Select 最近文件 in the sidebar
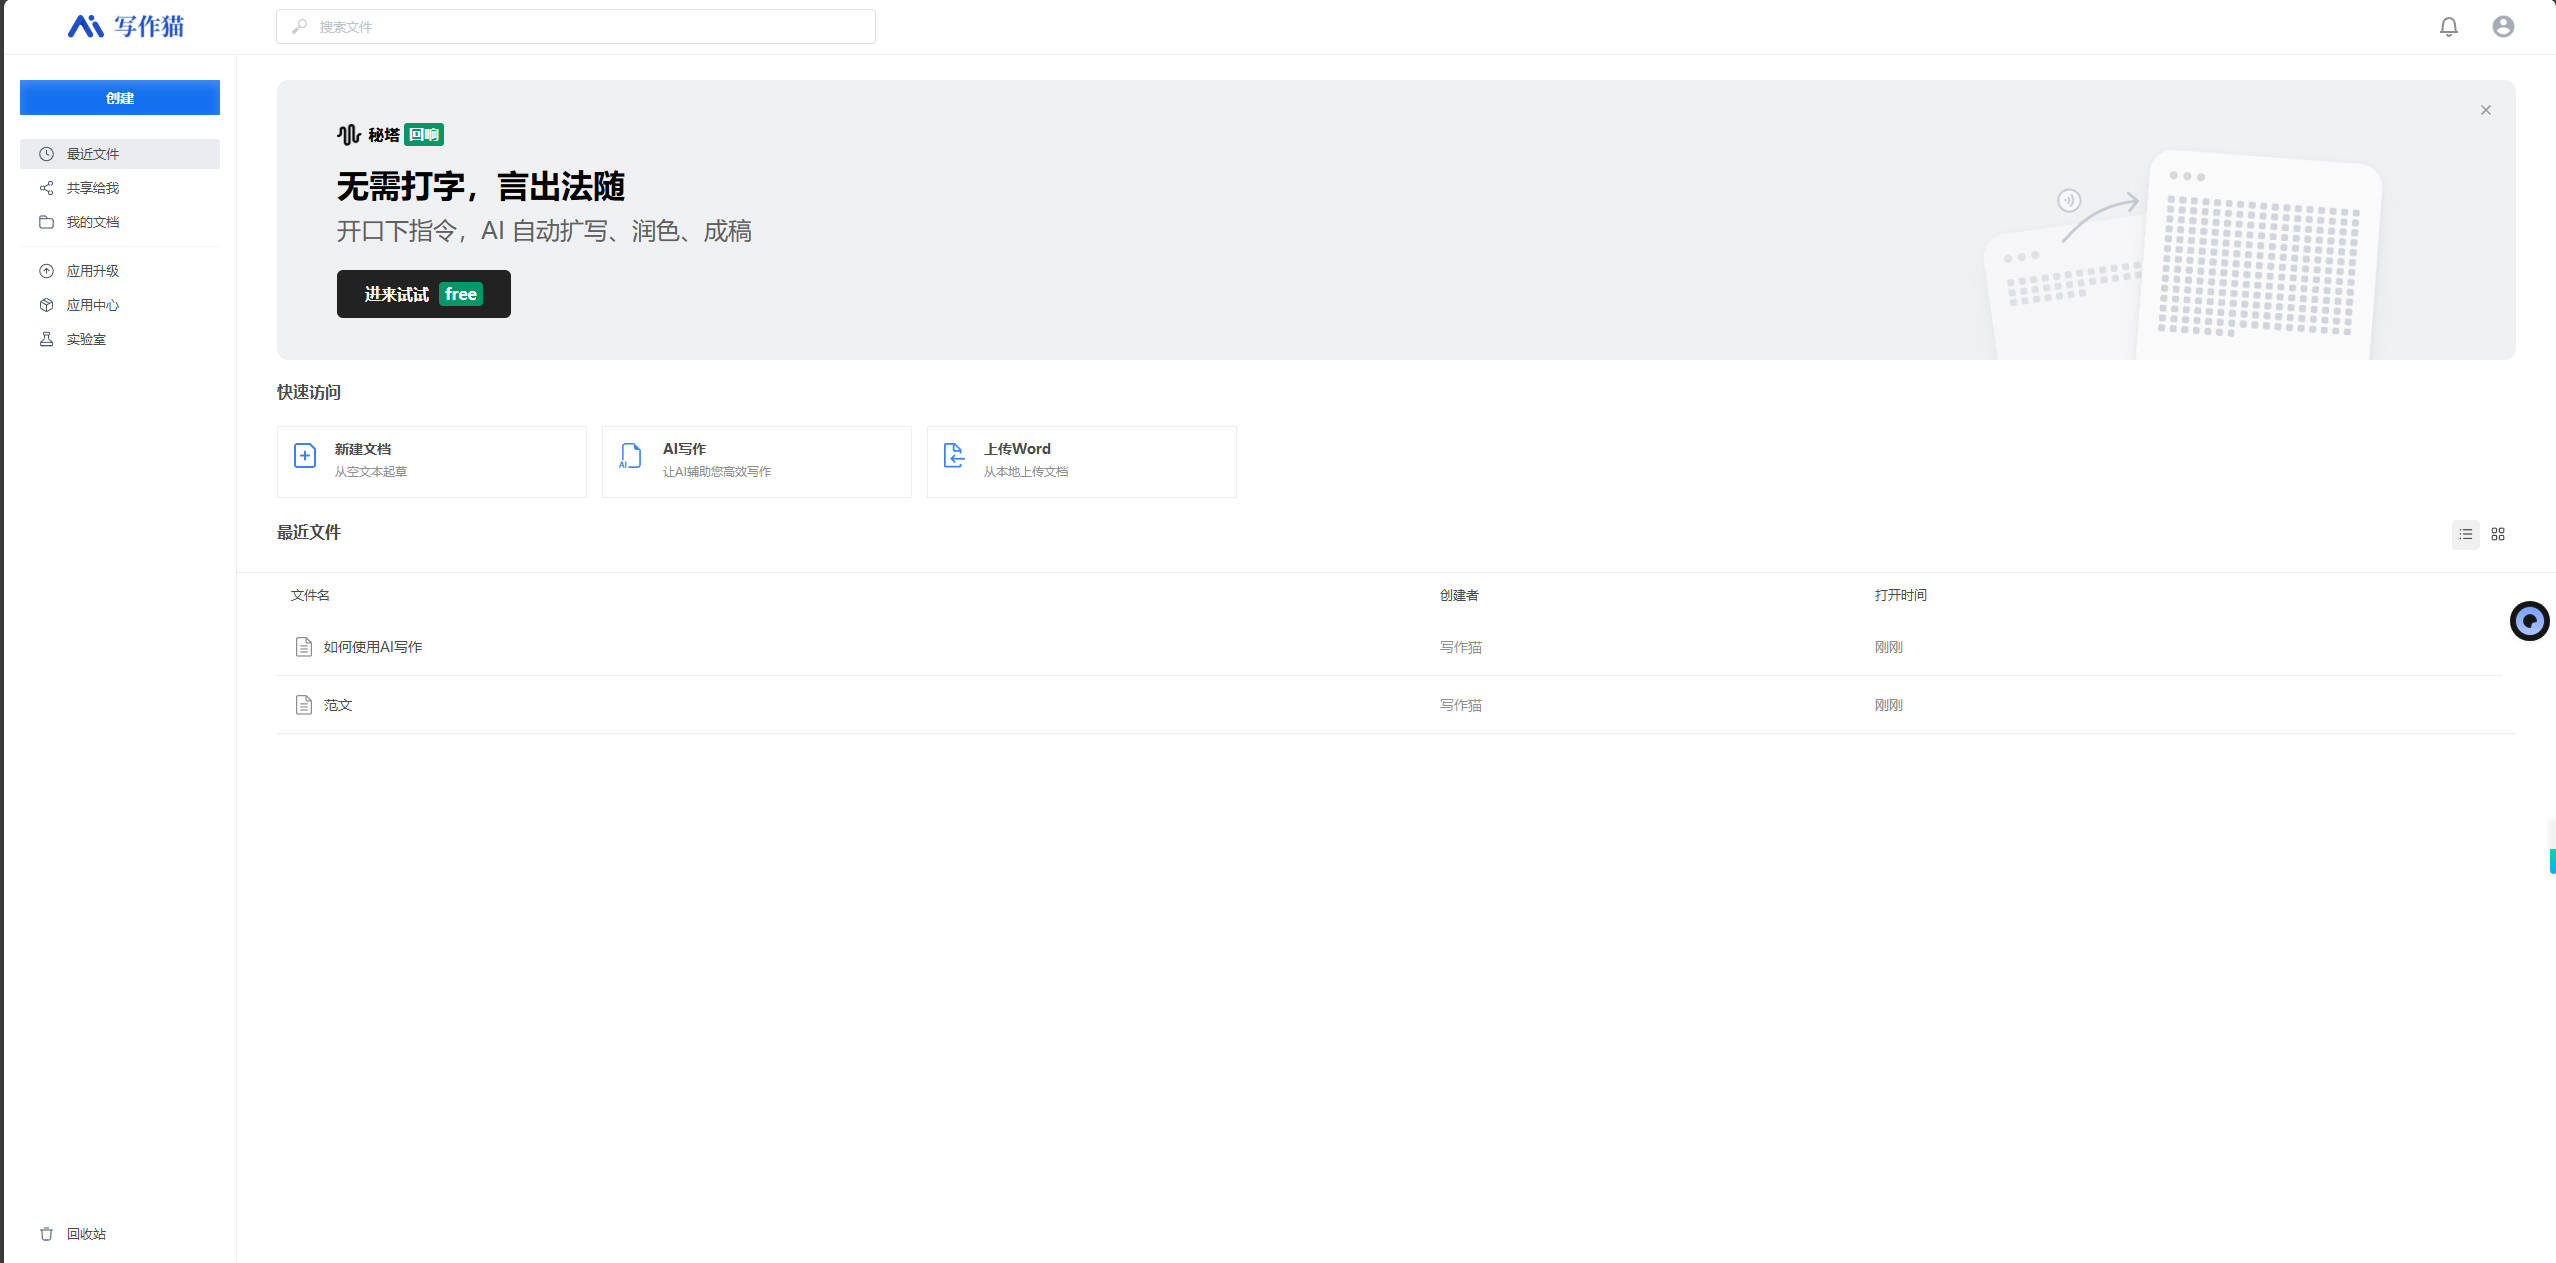Viewport: 2556px width, 1263px height. (92, 154)
